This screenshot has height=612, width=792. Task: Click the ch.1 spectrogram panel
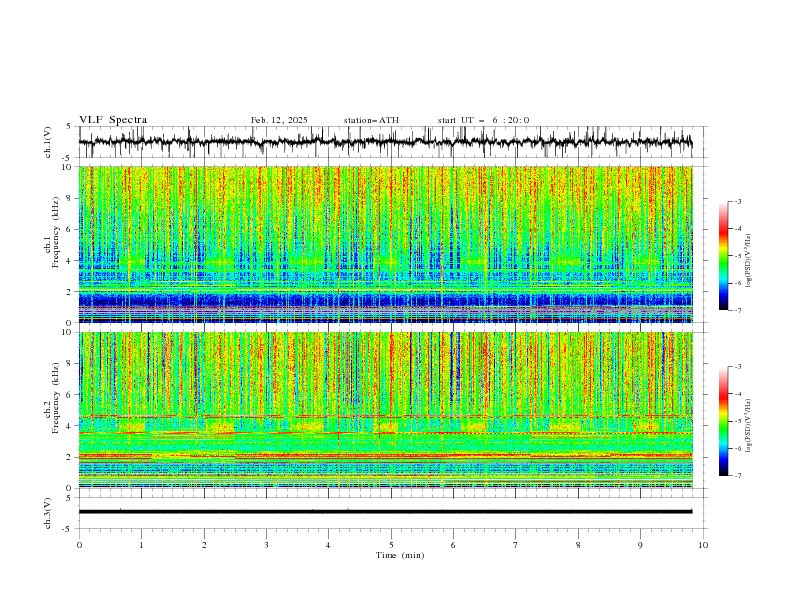point(385,244)
